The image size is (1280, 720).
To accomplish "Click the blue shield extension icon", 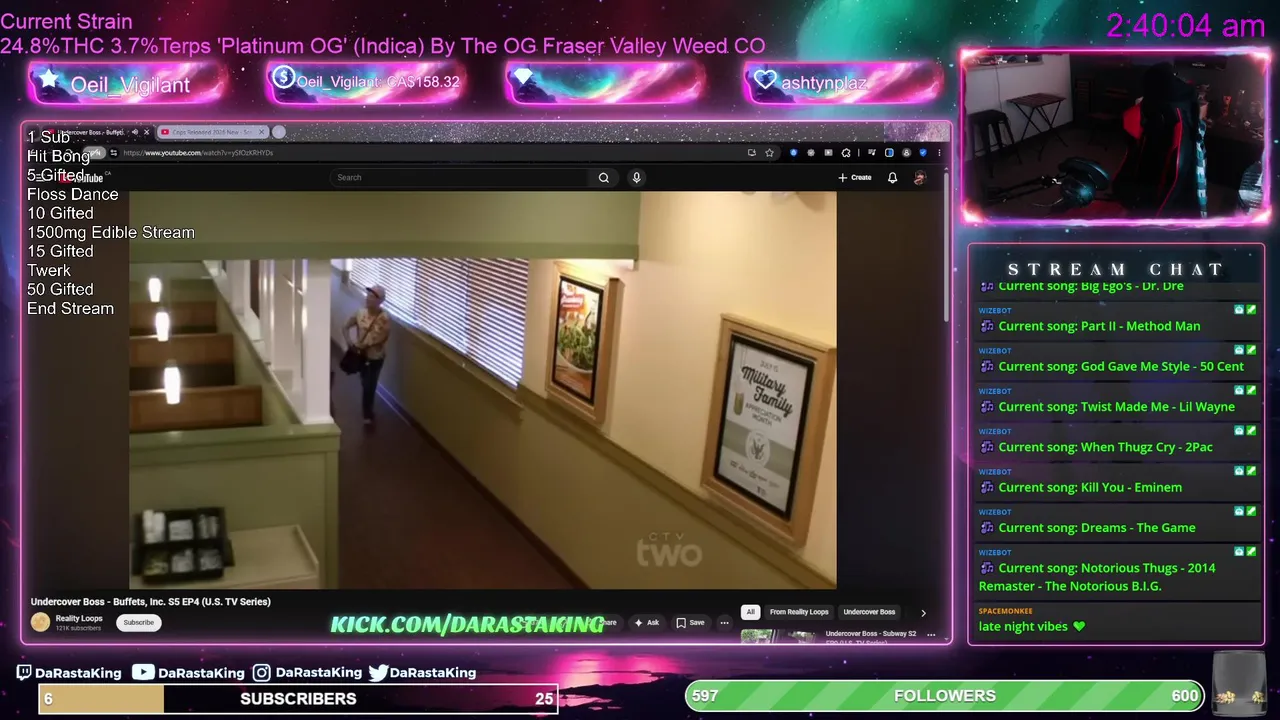I will [x=923, y=153].
